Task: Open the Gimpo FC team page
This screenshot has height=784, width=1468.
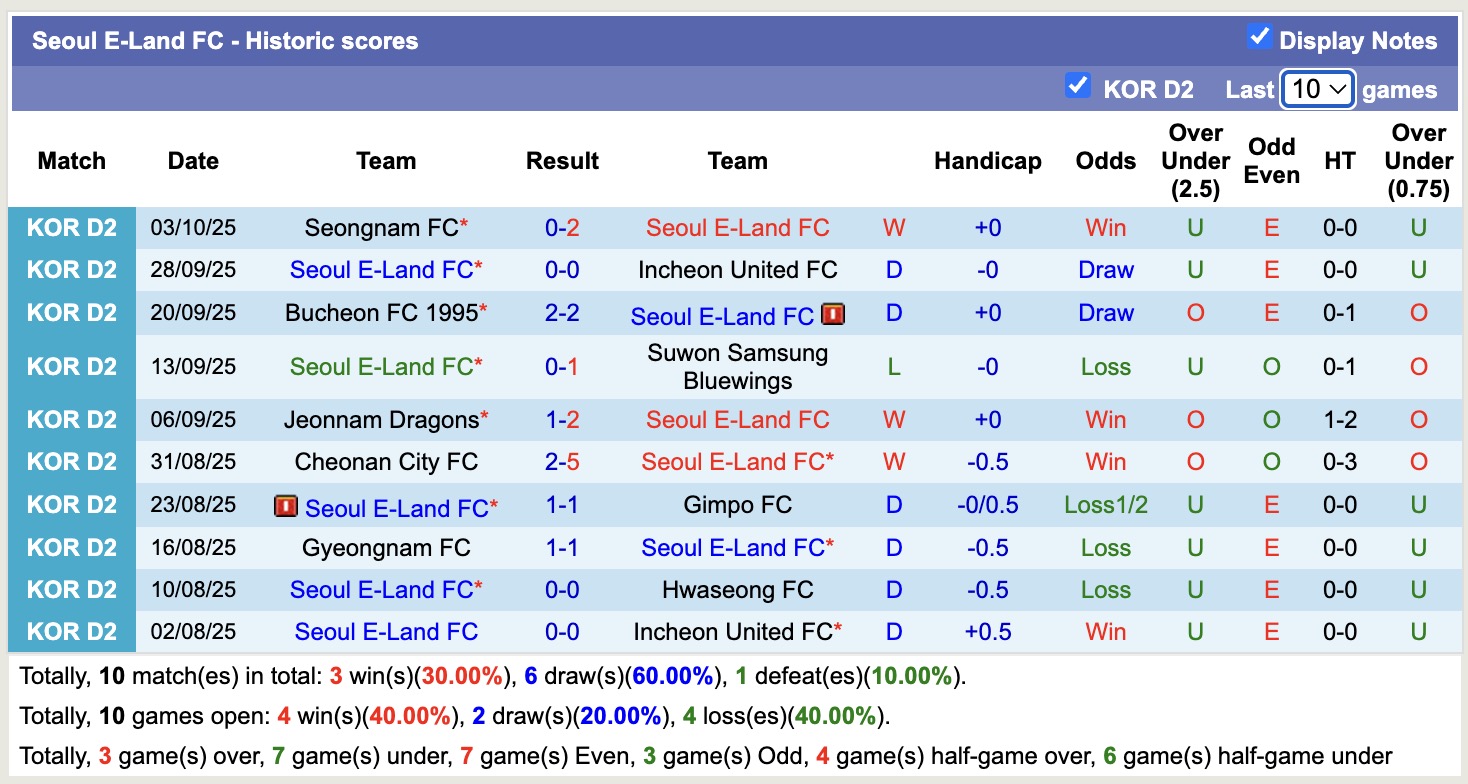Action: [737, 505]
